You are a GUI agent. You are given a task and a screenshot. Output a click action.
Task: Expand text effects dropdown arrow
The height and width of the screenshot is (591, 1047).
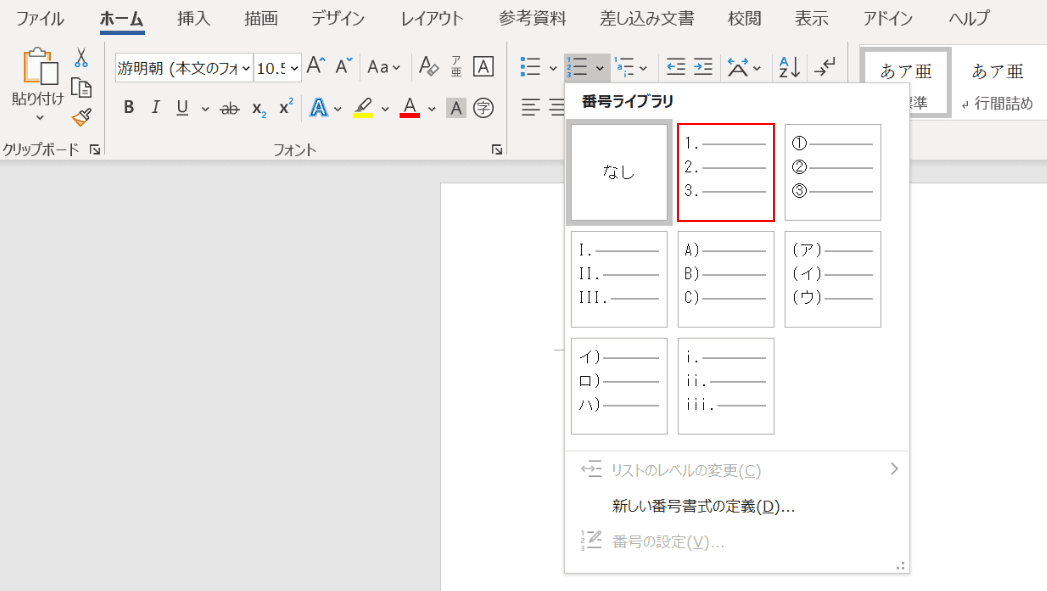[338, 108]
